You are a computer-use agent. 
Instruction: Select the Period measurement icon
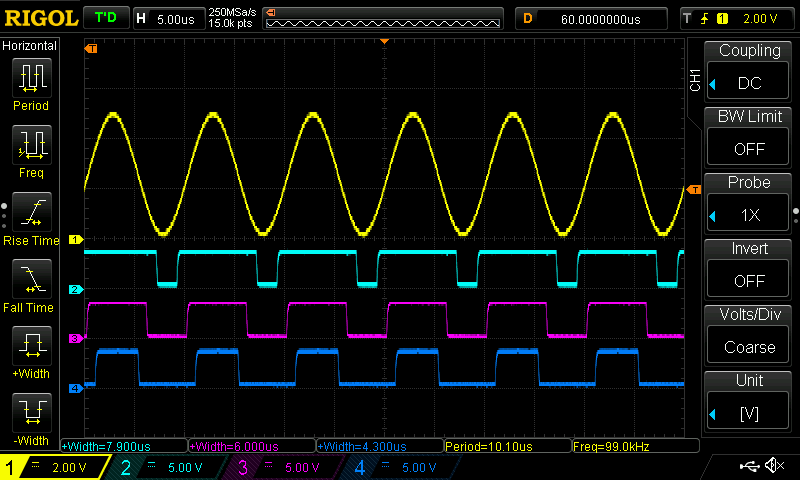pyautogui.click(x=32, y=78)
